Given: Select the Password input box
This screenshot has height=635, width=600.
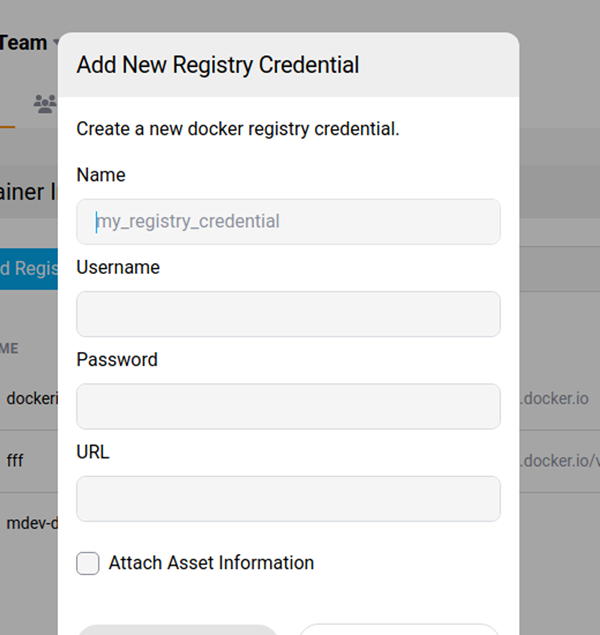Looking at the screenshot, I should 288,406.
